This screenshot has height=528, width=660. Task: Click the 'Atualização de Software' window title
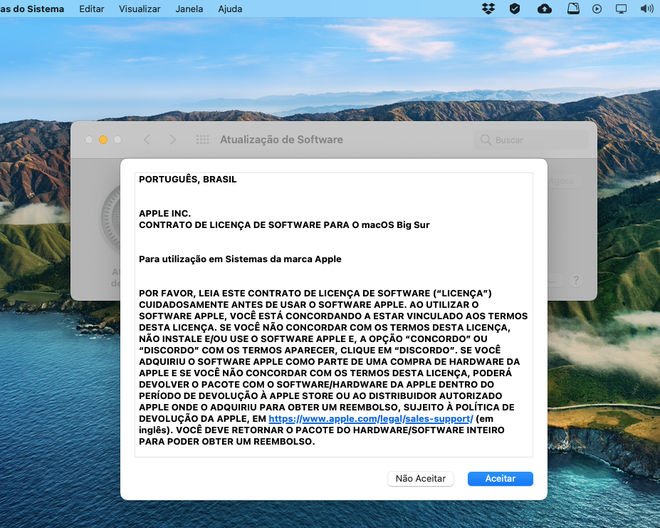[281, 140]
